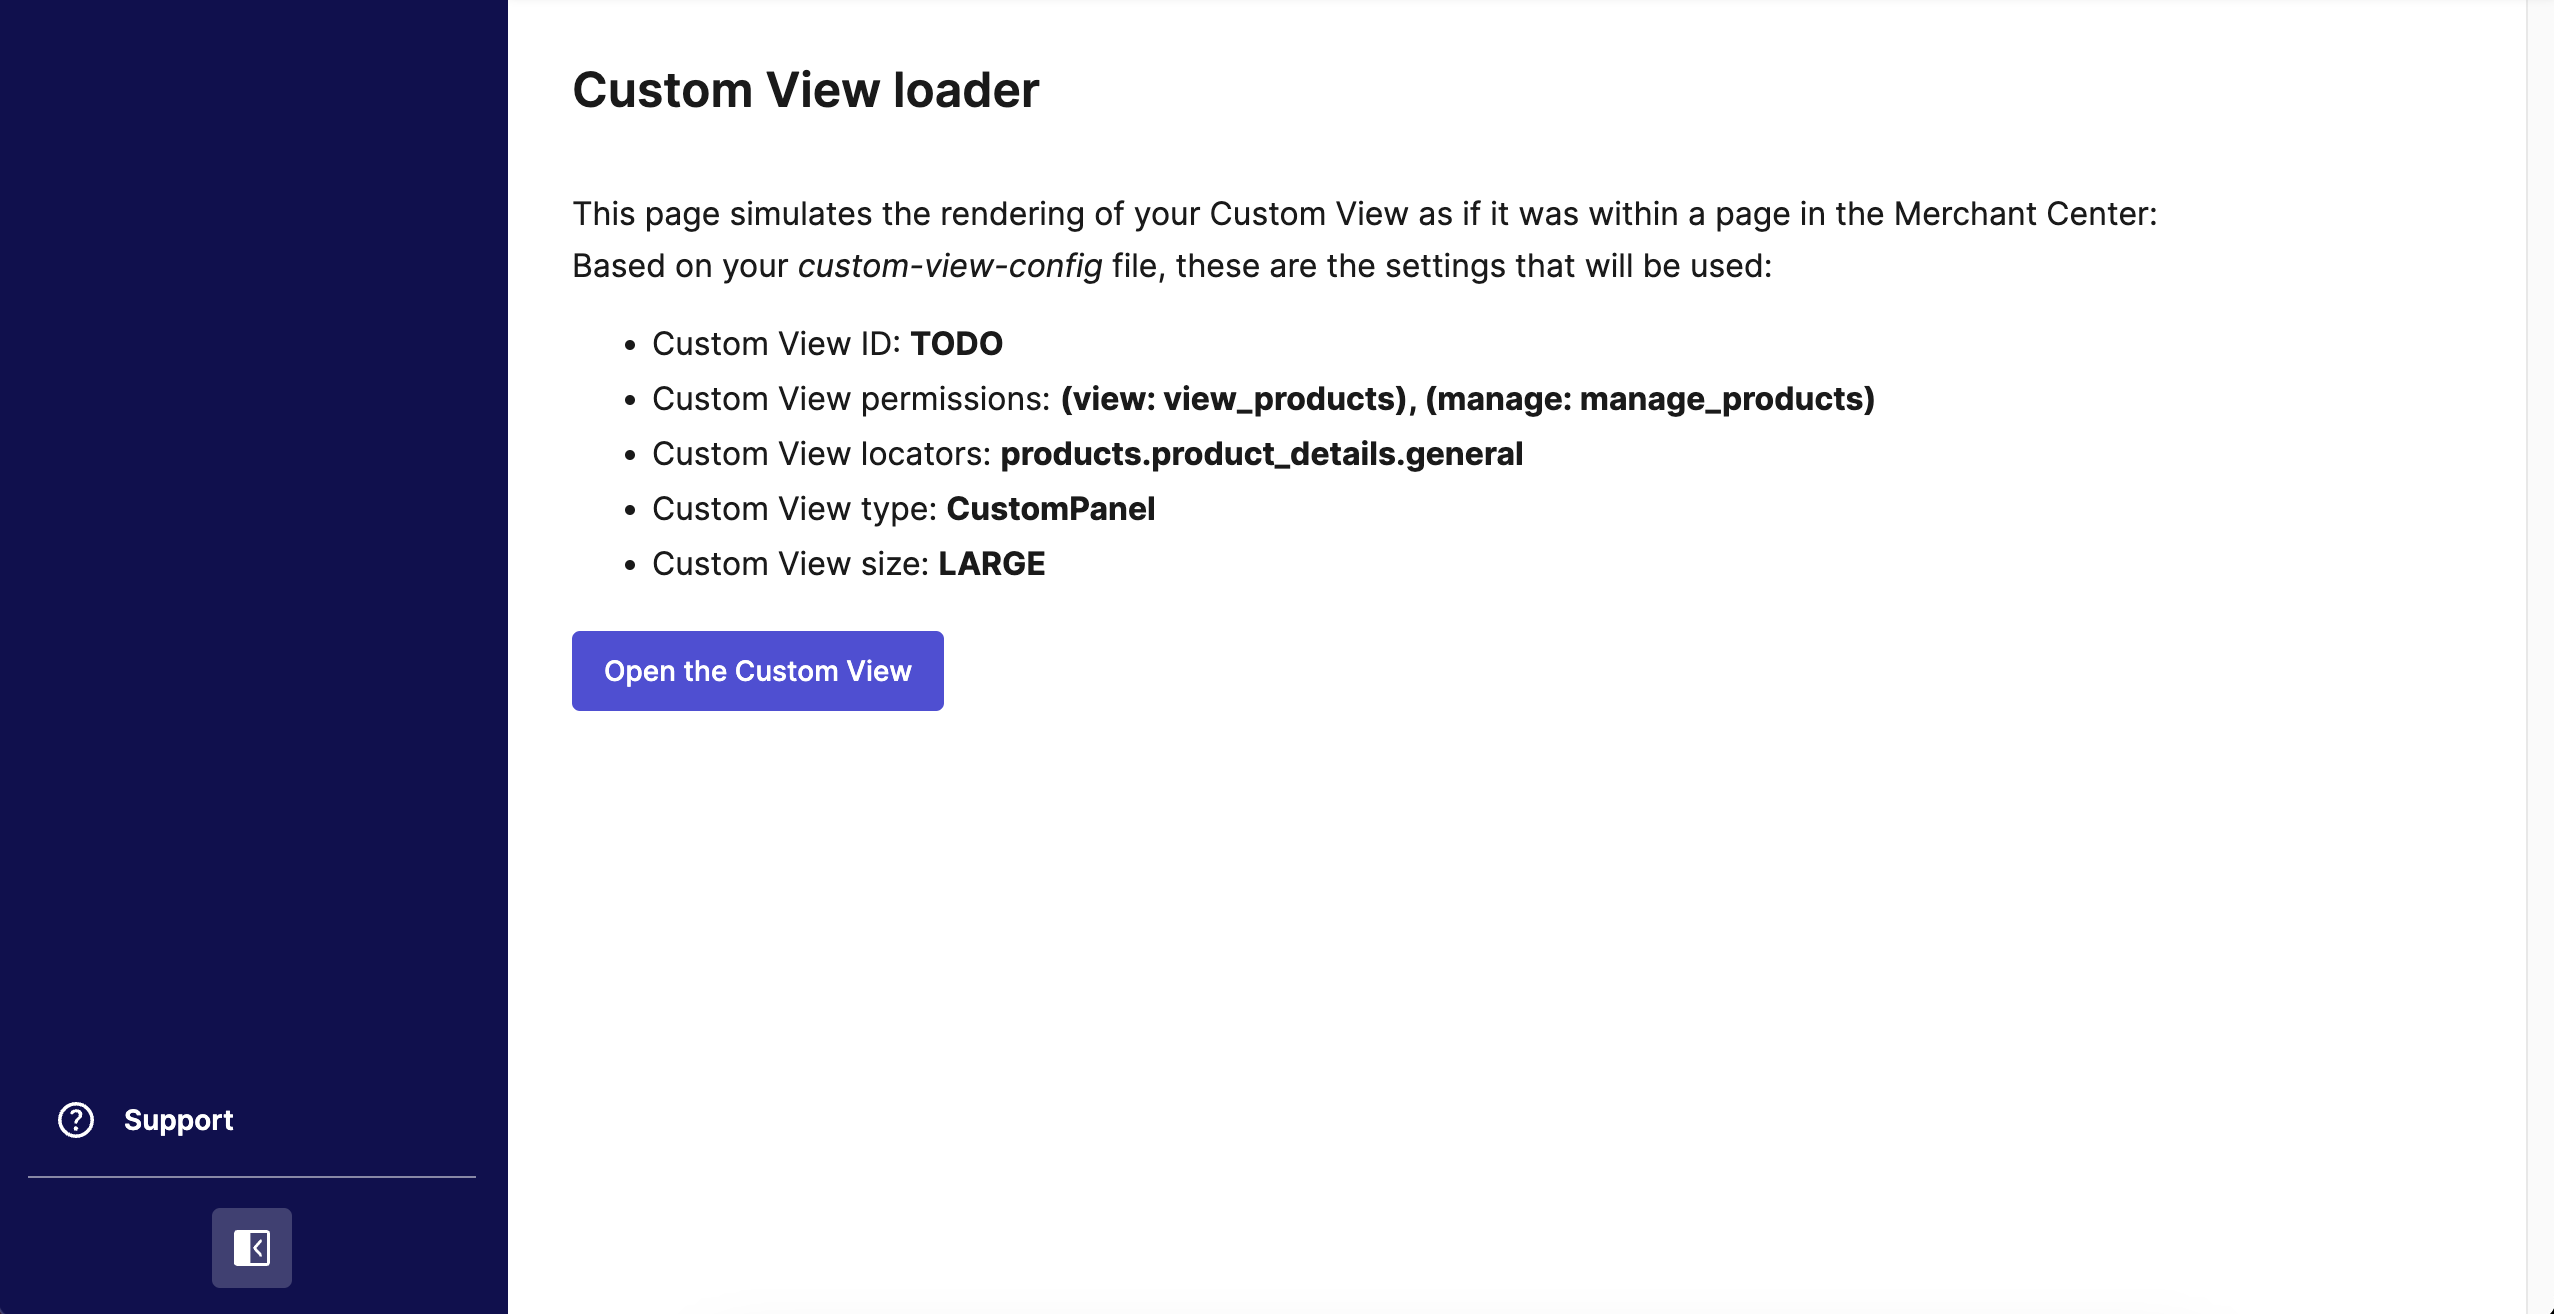Click the Support question mark icon
The image size is (2554, 1314).
pos(76,1120)
